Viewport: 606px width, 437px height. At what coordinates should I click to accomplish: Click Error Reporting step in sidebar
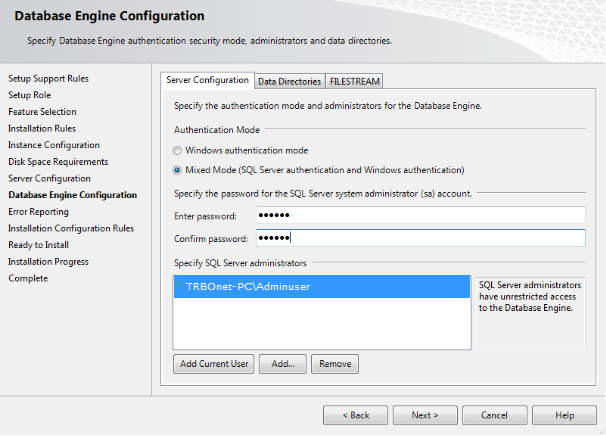point(38,212)
